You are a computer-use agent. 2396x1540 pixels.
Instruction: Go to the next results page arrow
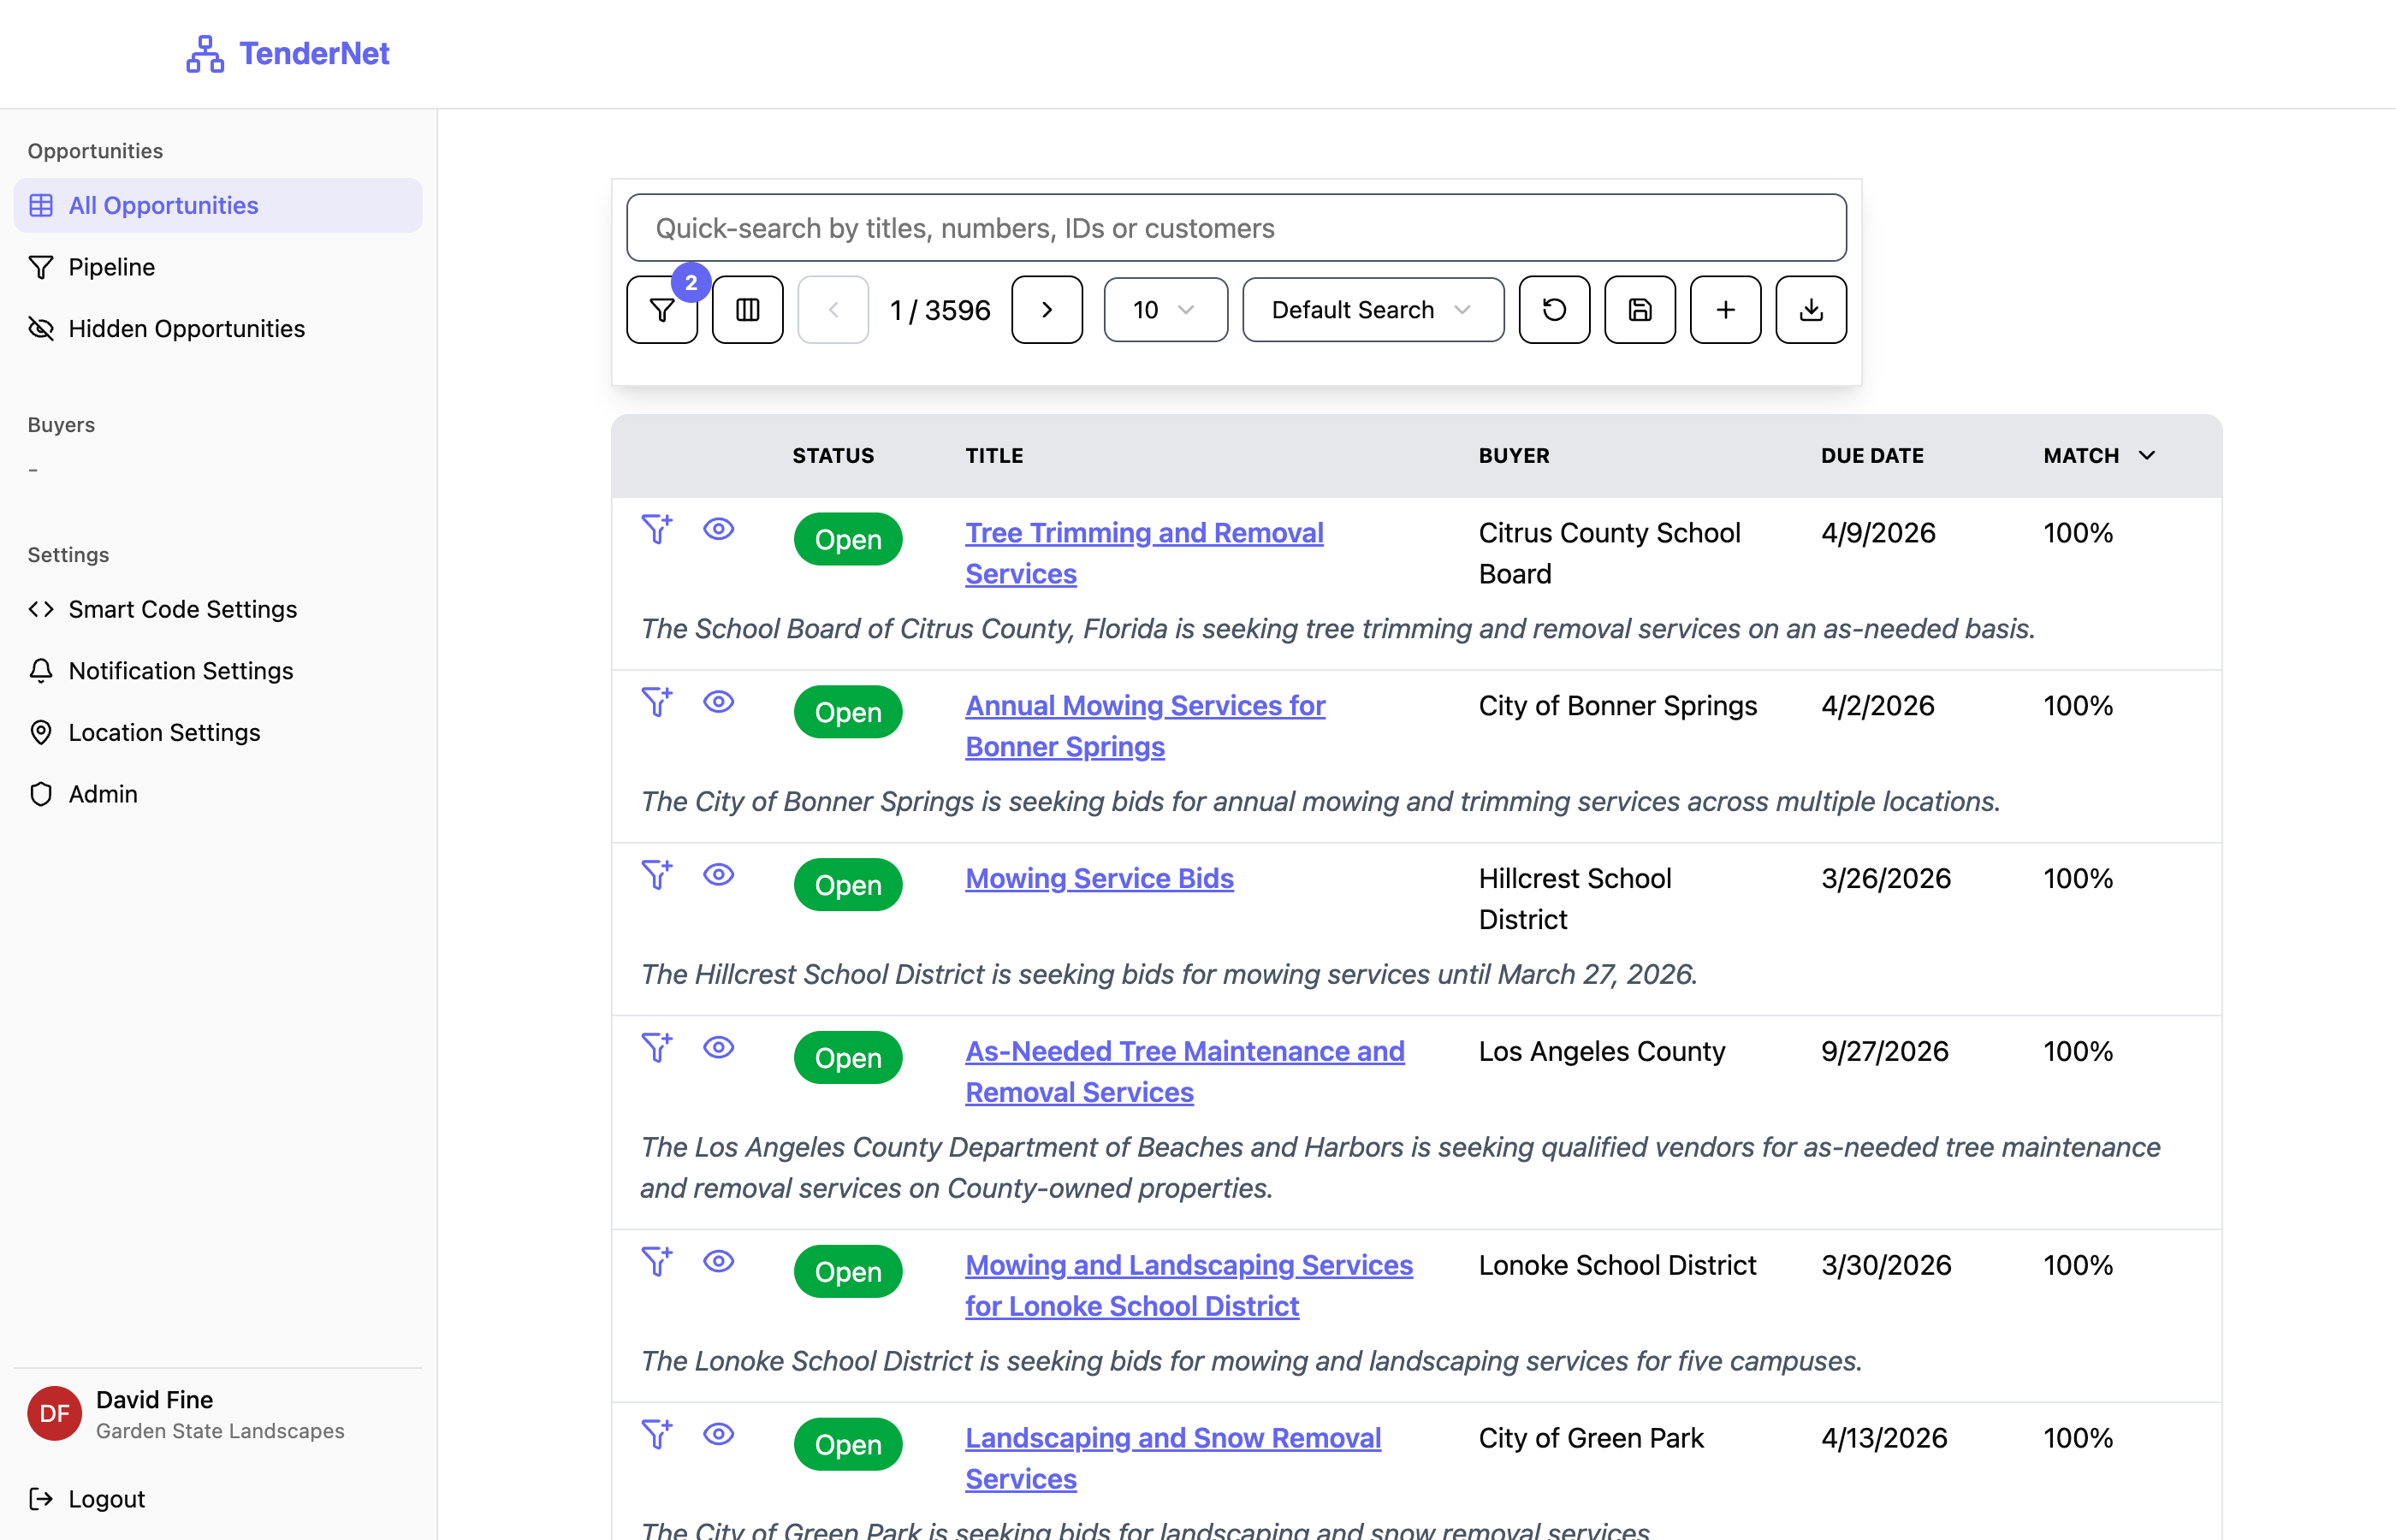point(1046,310)
